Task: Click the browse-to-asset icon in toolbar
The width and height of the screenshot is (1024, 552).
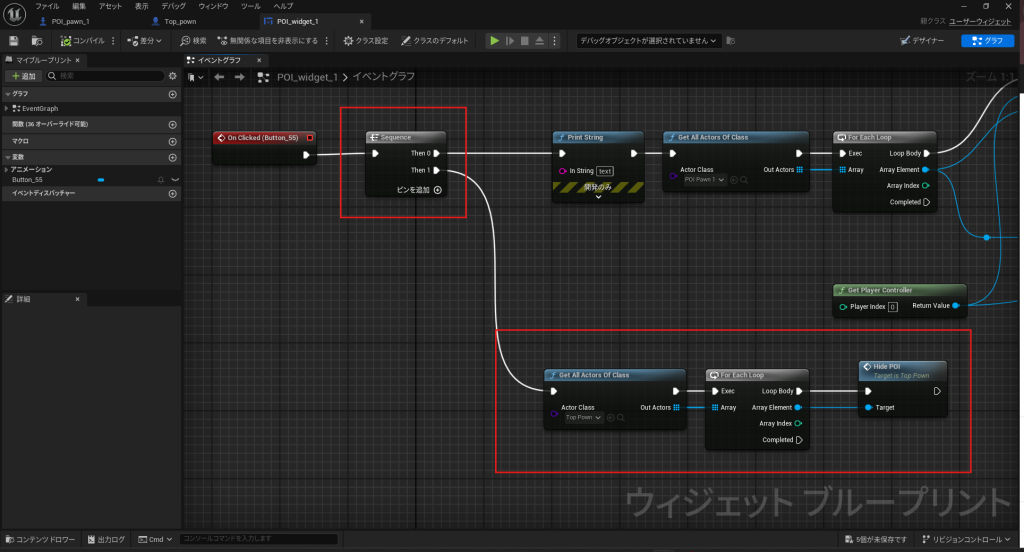Action: click(37, 41)
